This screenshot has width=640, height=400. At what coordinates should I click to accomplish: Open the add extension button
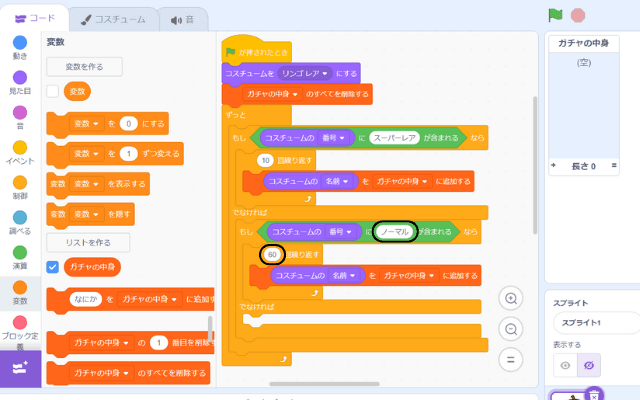(x=20, y=369)
